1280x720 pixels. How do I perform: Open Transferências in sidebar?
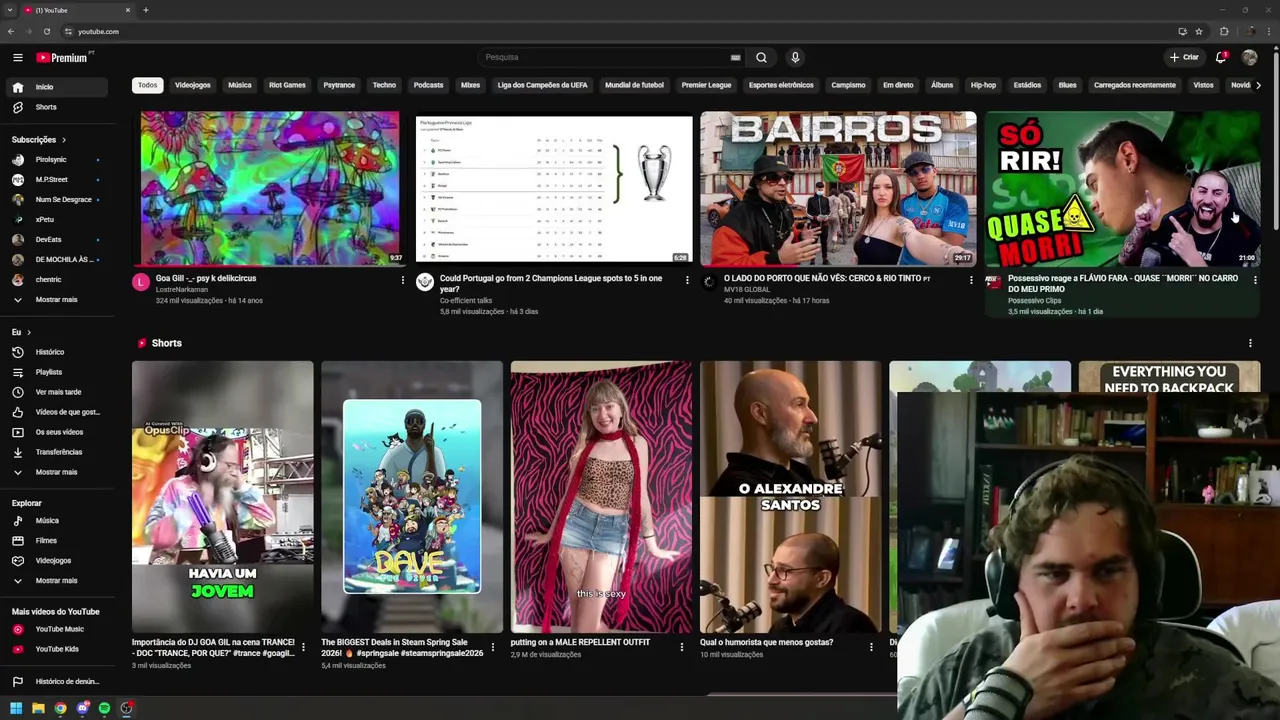point(56,452)
